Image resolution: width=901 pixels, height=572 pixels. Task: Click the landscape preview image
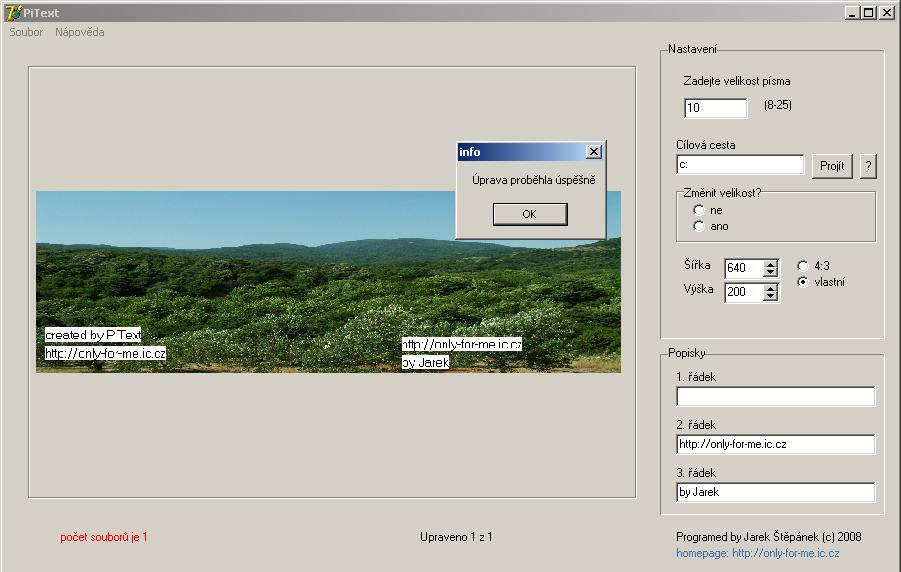coord(328,282)
